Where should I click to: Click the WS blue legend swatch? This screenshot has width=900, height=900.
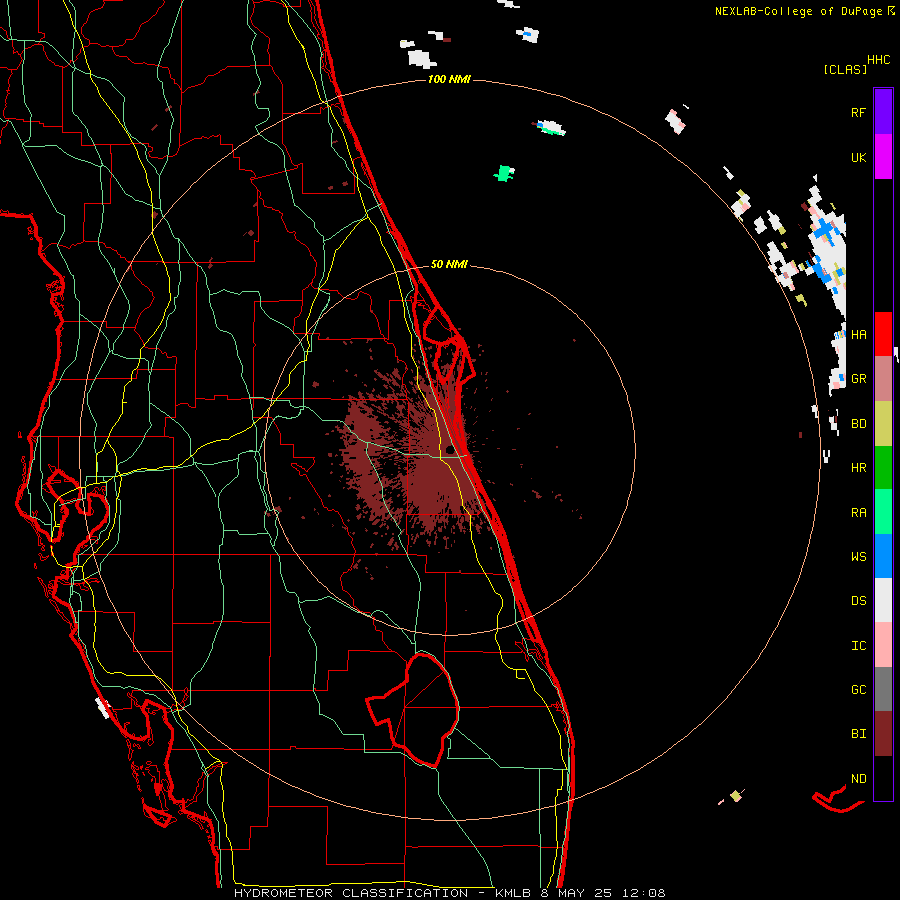click(x=883, y=556)
